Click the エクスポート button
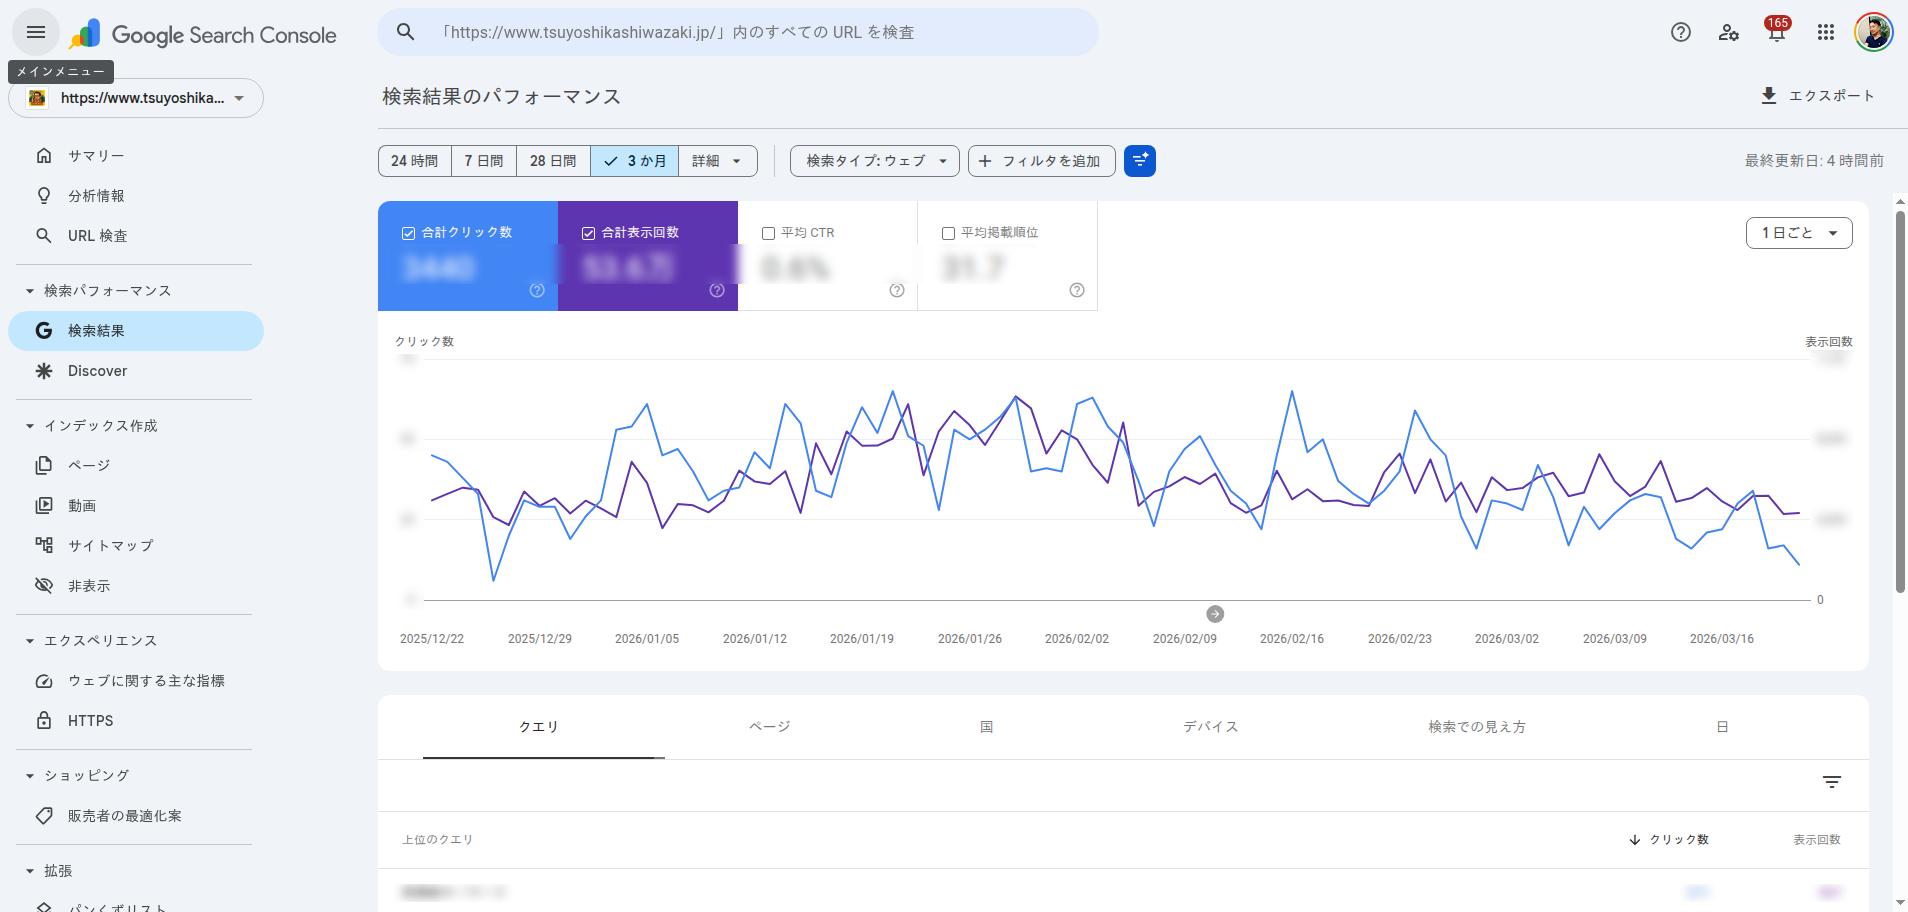Image resolution: width=1908 pixels, height=912 pixels. tap(1817, 95)
